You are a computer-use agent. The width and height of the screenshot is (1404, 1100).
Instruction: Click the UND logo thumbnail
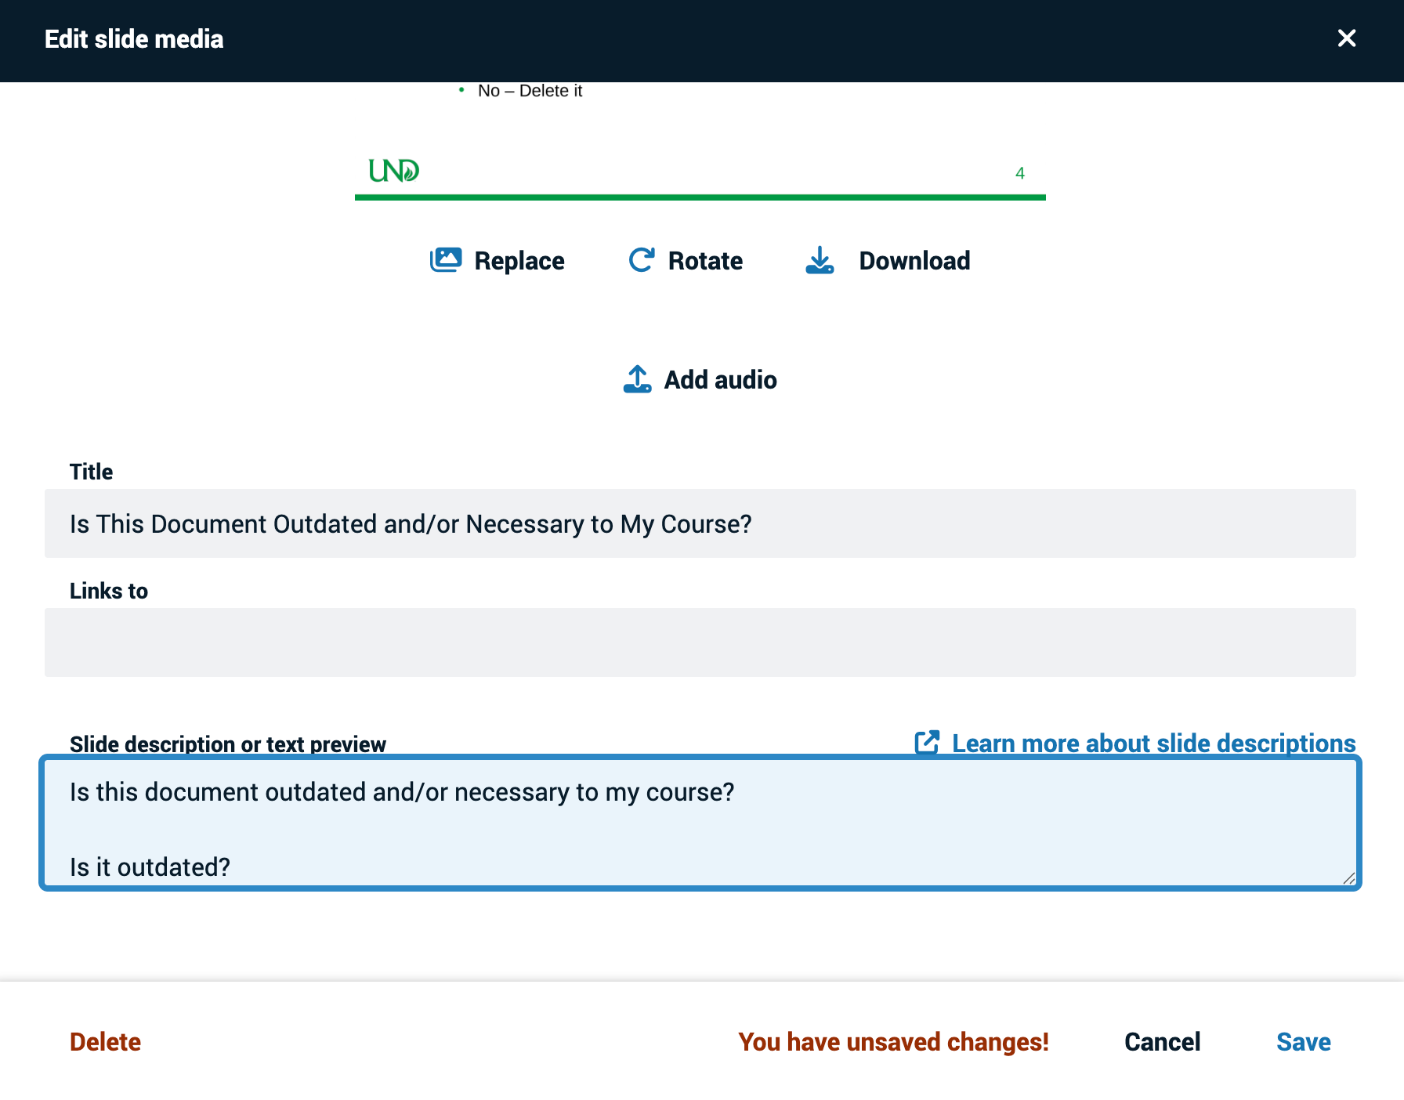[393, 170]
